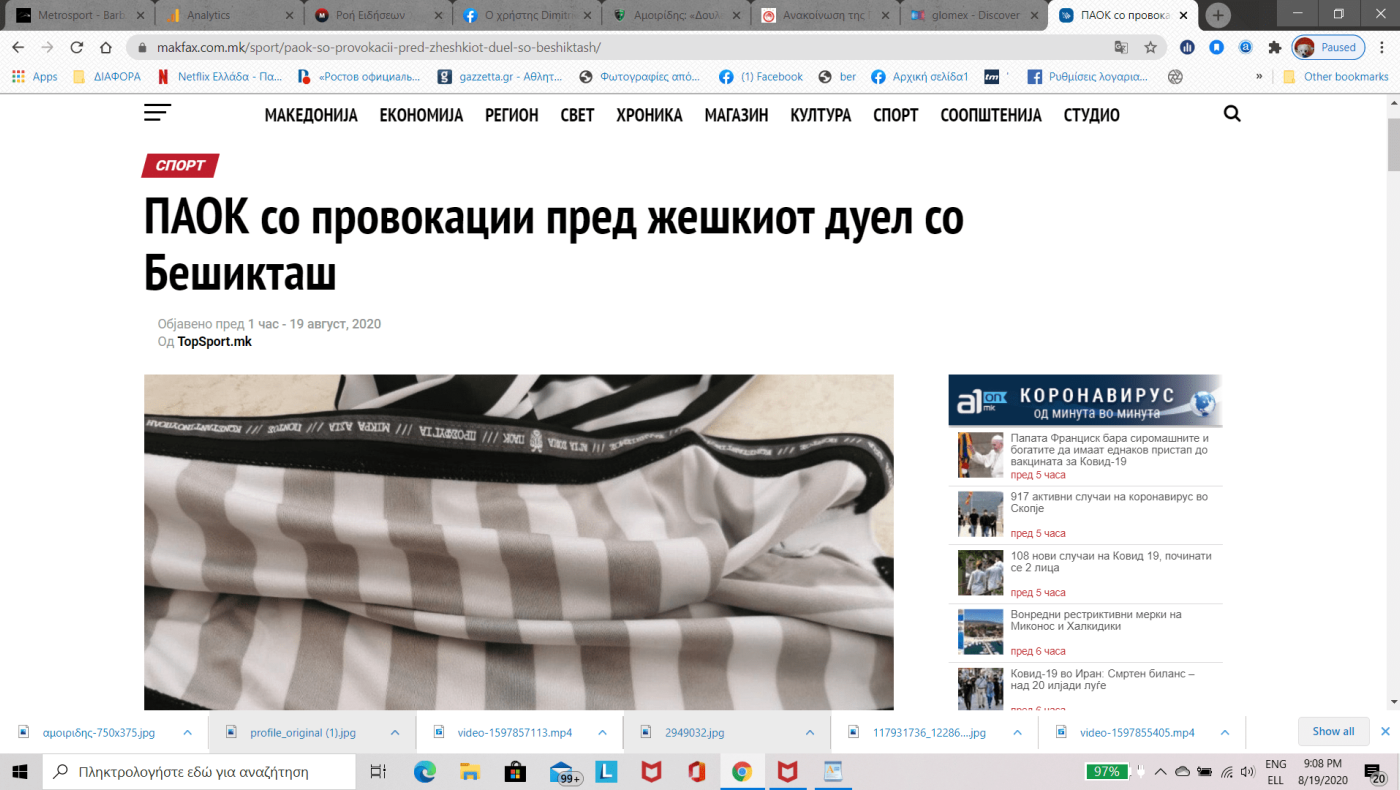Open Microsoft Edge from the taskbar

pos(425,771)
